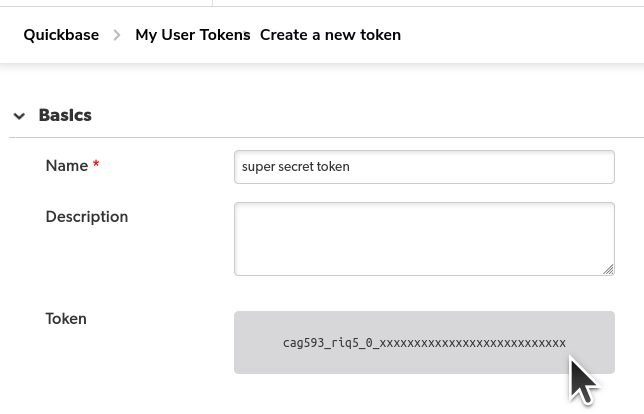Click the cag593_riq5_0 token string

click(x=424, y=343)
